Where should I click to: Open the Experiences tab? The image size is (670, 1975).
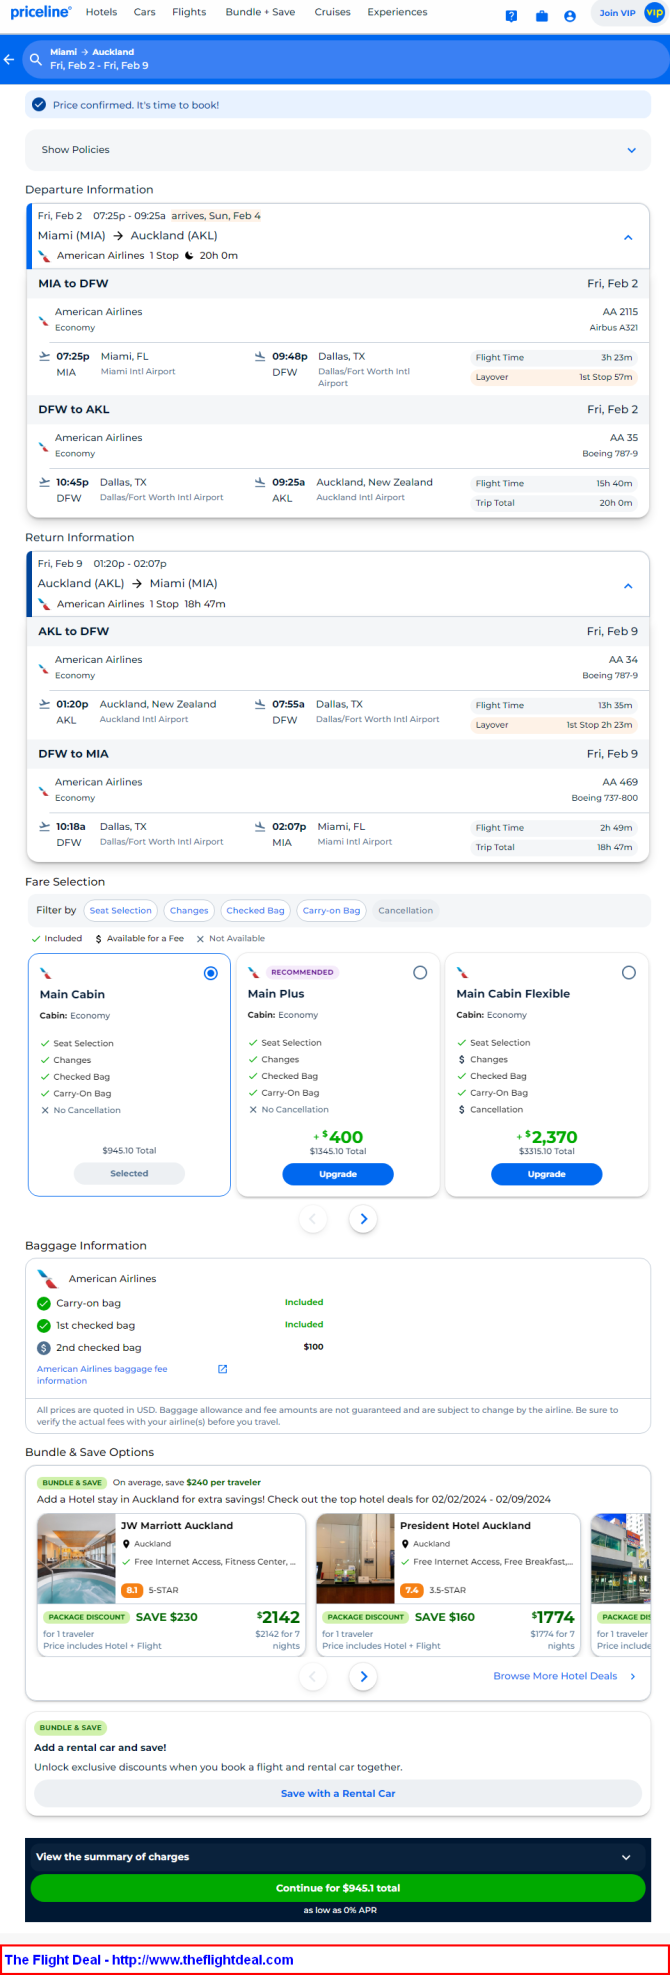(x=397, y=12)
